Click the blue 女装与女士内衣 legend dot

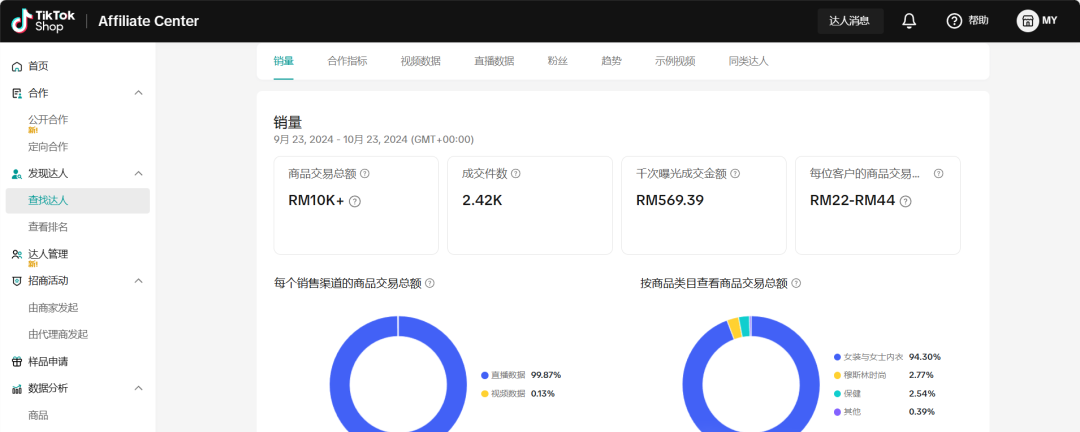coord(838,358)
